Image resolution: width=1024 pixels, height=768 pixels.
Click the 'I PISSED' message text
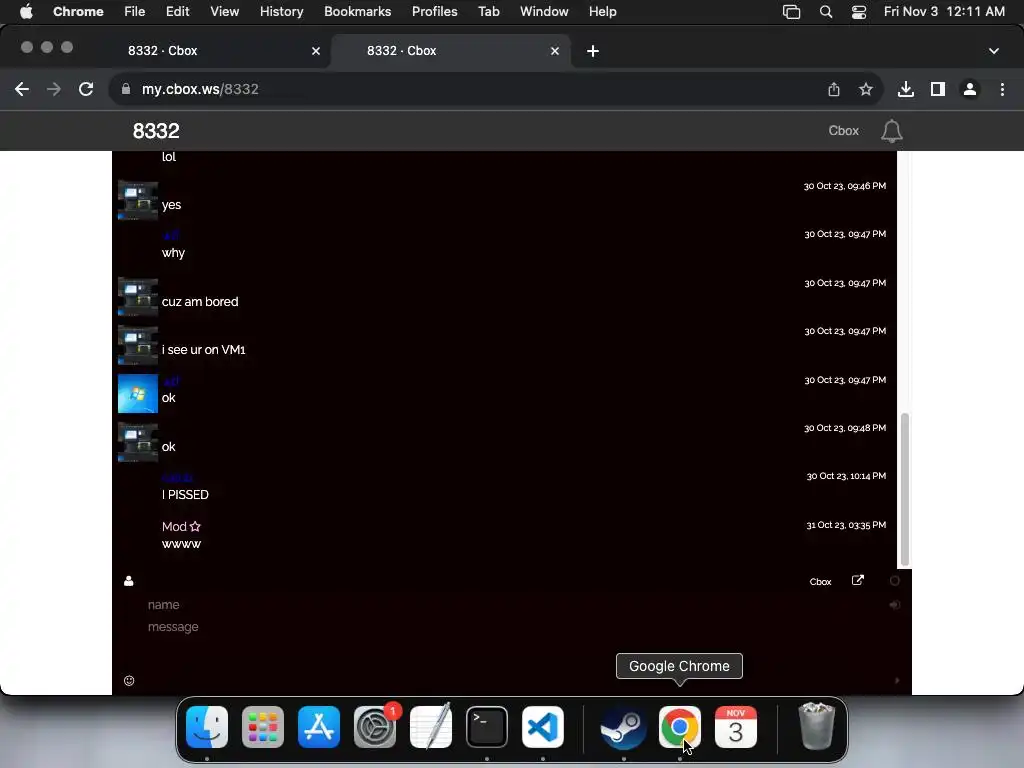(x=185, y=494)
